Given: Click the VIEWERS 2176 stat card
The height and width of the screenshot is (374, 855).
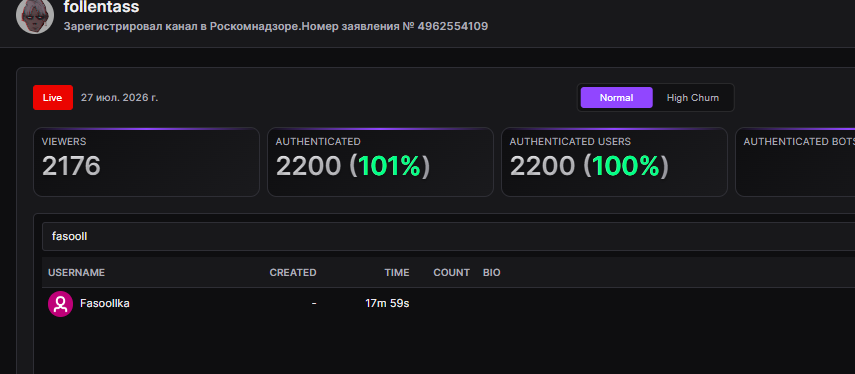Looking at the screenshot, I should pyautogui.click(x=146, y=162).
